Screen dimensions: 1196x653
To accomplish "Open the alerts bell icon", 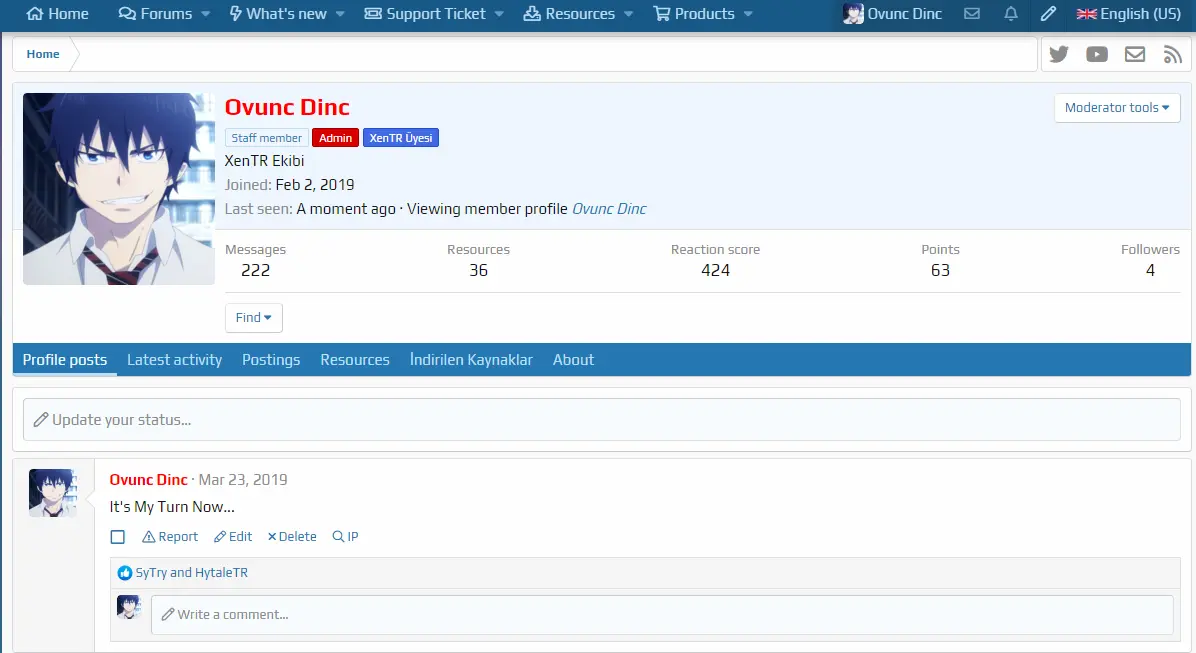I will (x=1011, y=14).
